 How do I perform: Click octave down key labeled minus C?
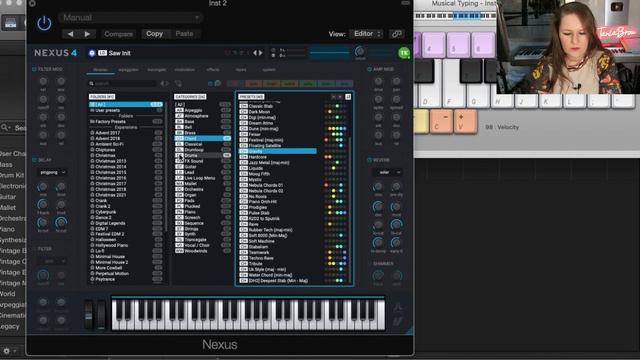click(441, 122)
